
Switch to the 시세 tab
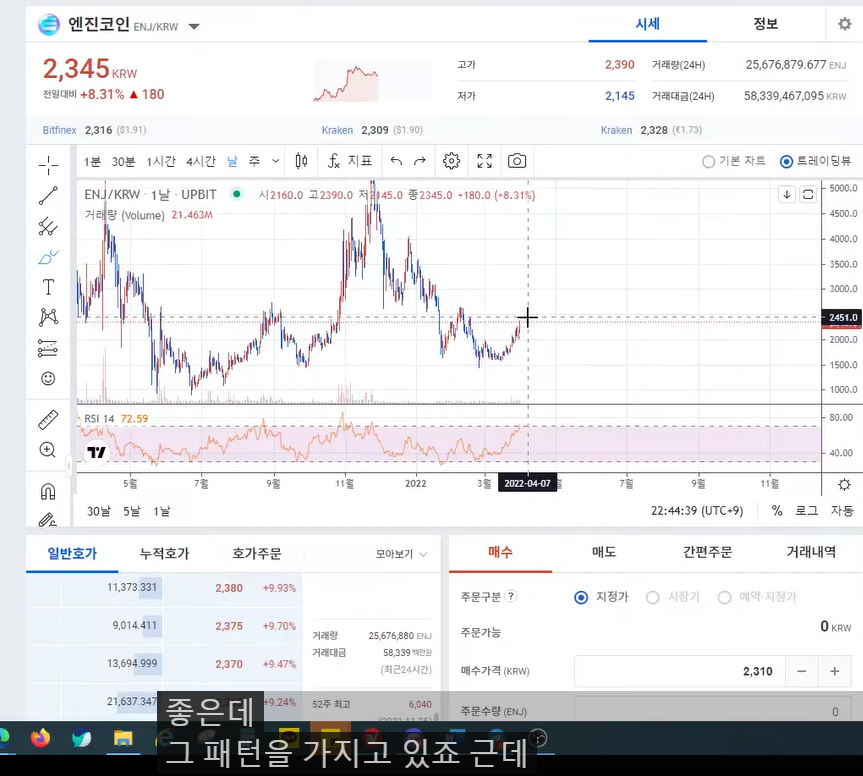coord(647,24)
